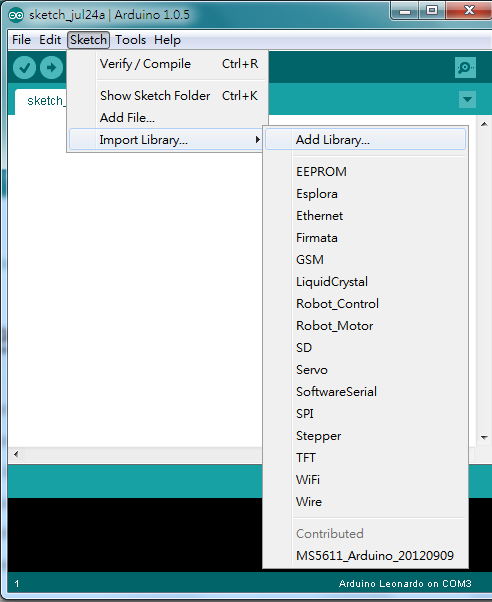Import the Ethernet library

(x=365, y=216)
